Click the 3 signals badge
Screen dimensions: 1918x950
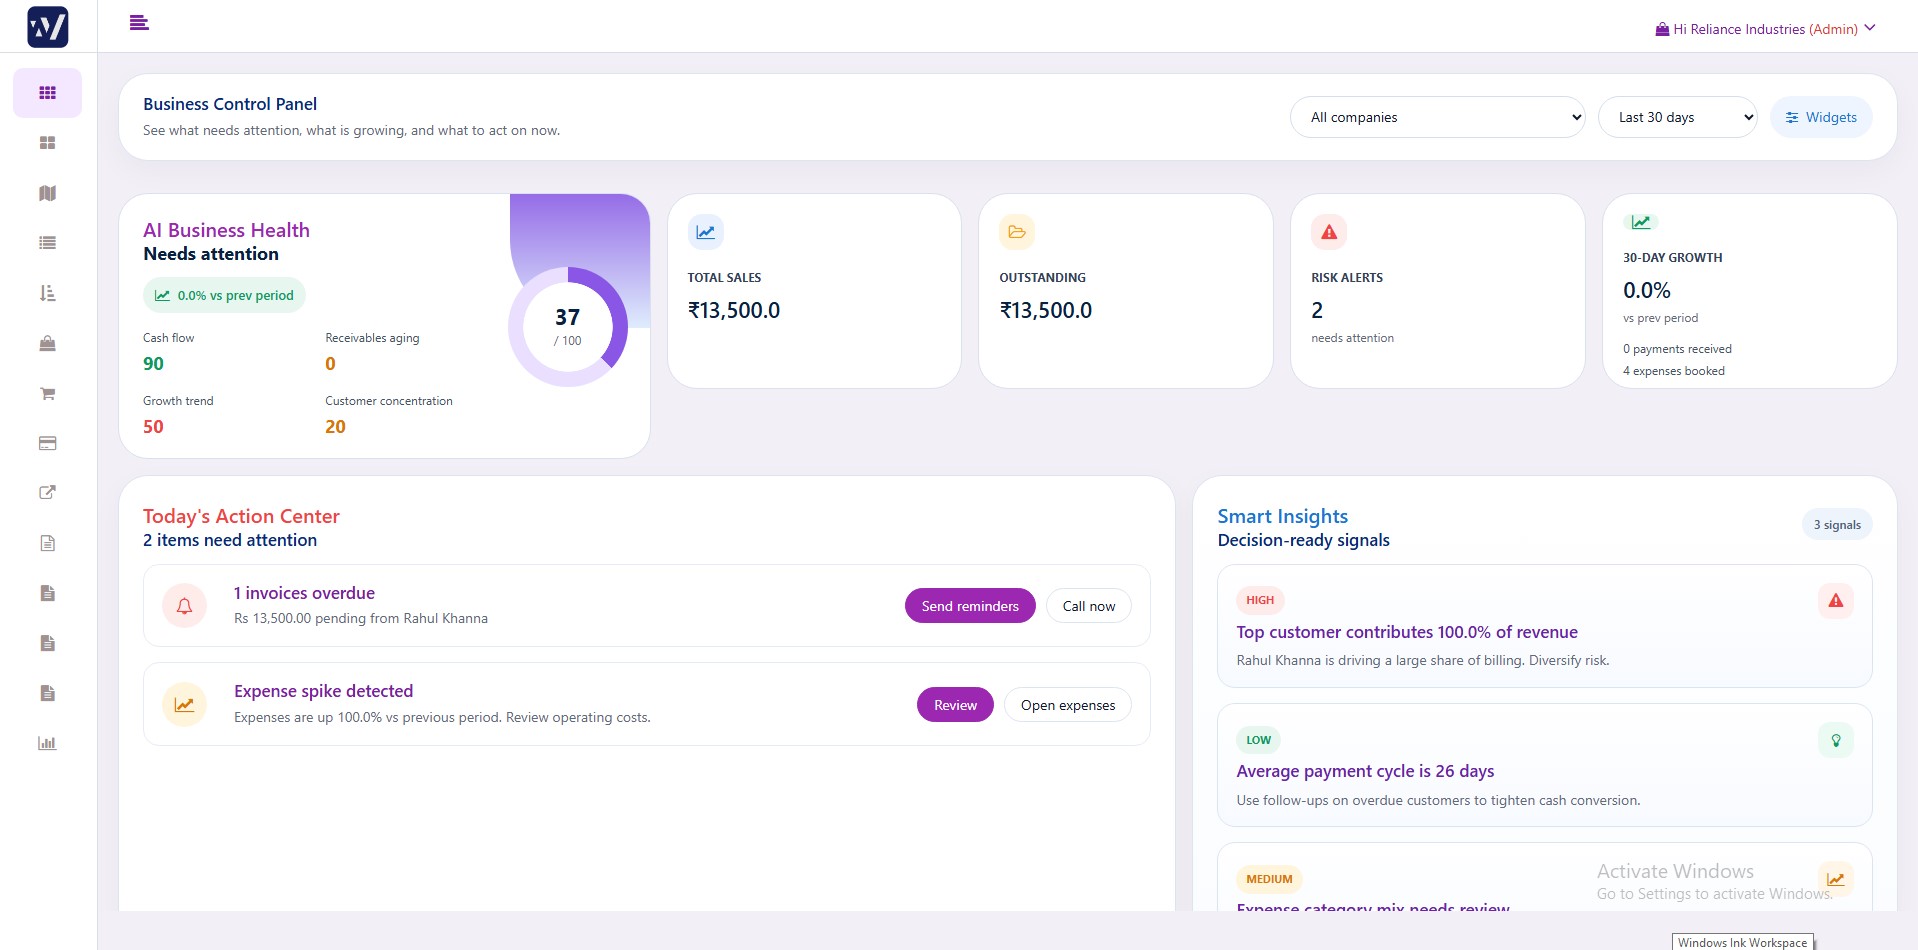1837,525
